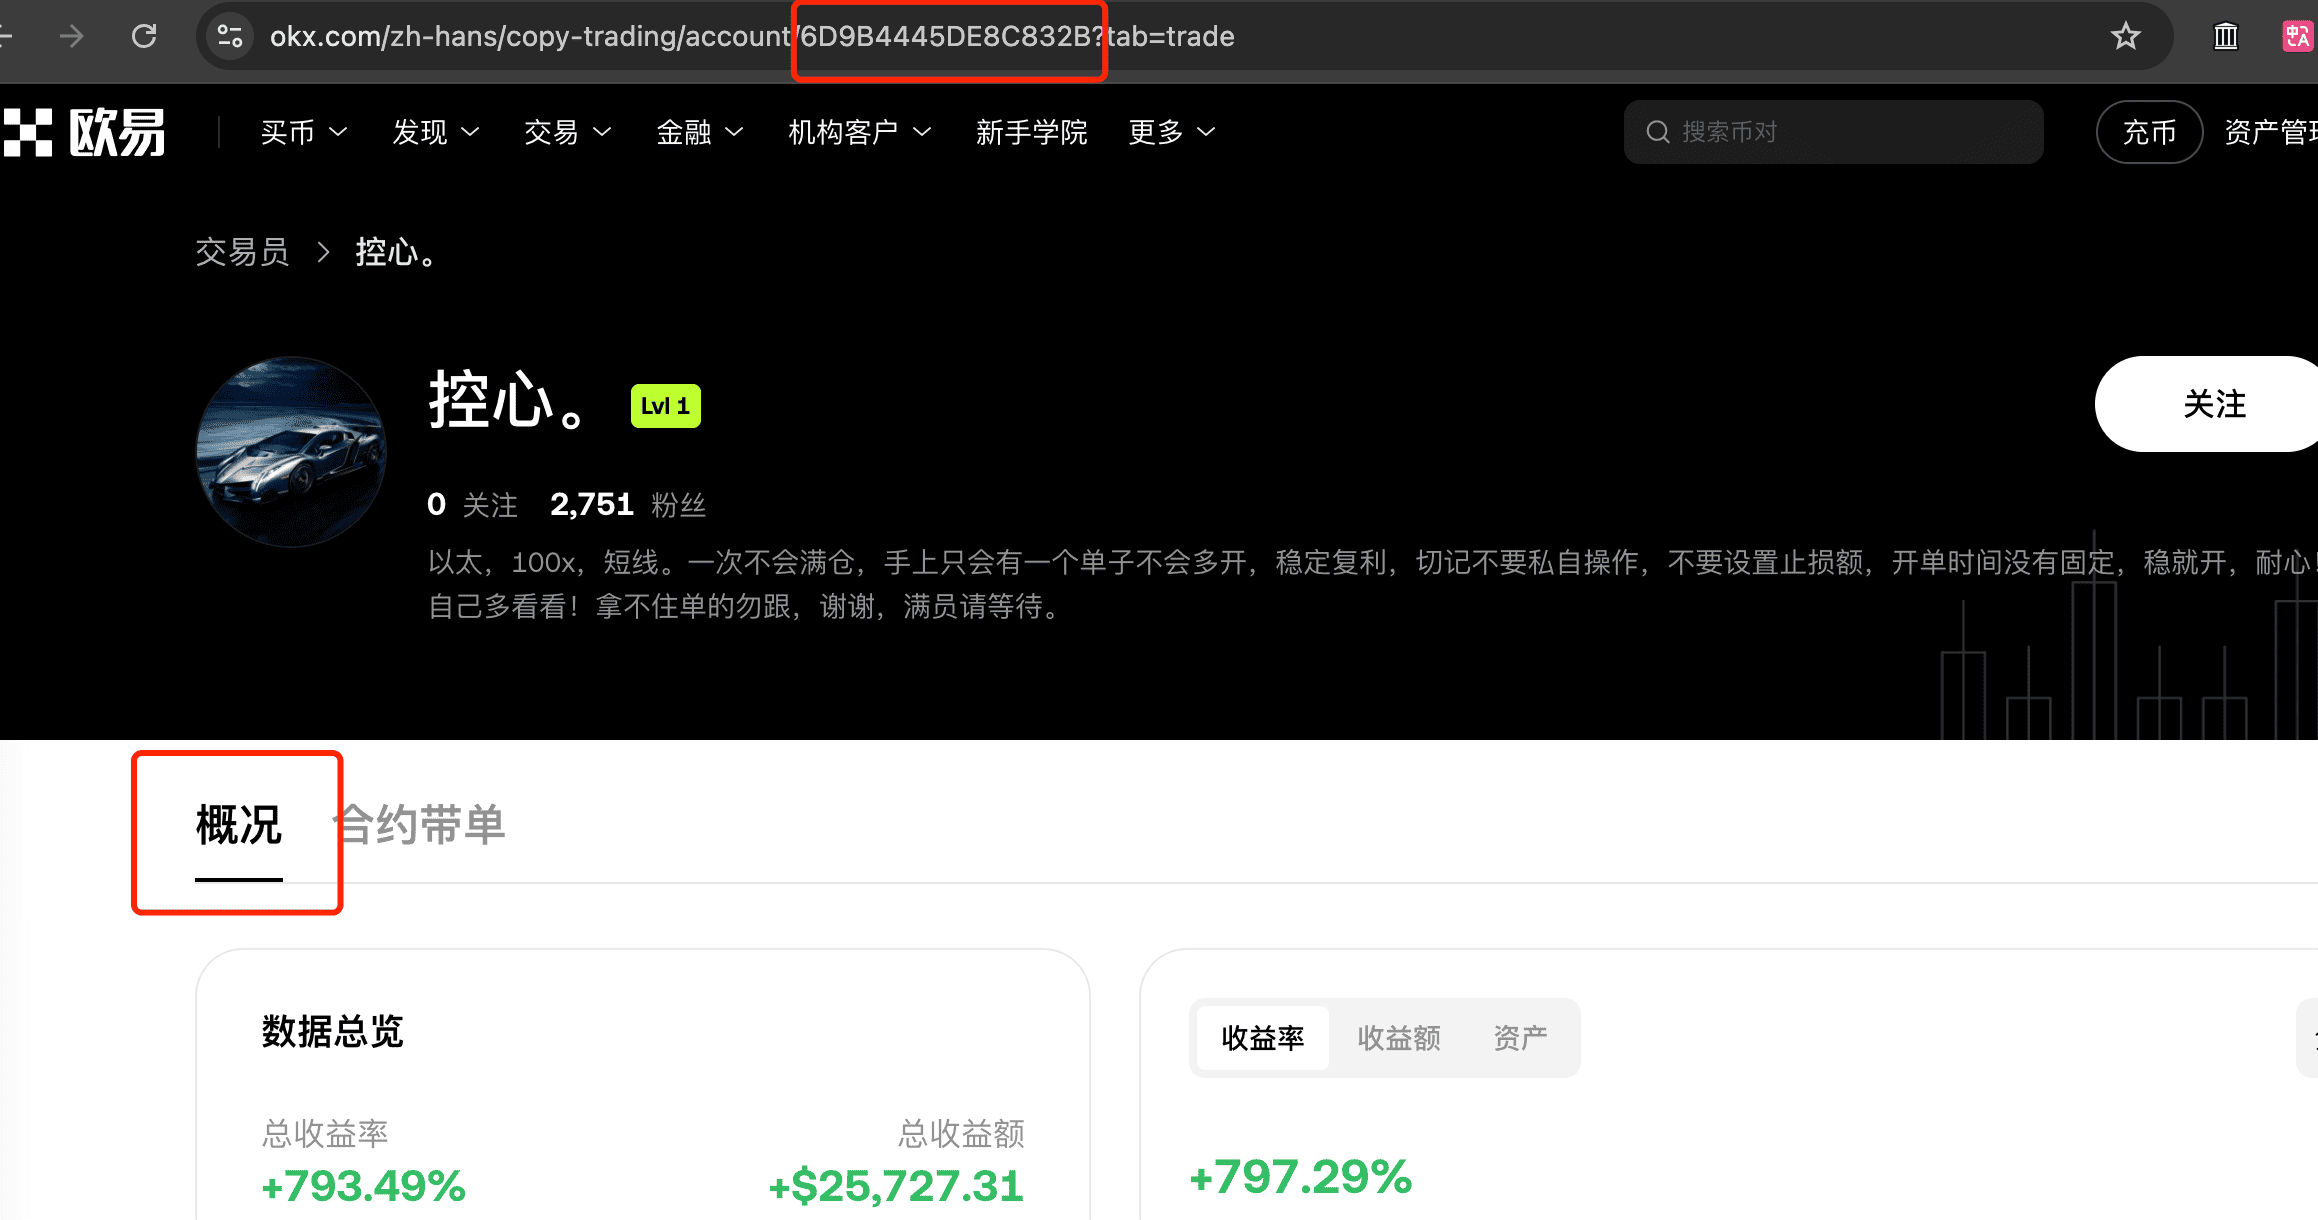
Task: Open the 2,751 粉丝 followers count
Action: [628, 504]
